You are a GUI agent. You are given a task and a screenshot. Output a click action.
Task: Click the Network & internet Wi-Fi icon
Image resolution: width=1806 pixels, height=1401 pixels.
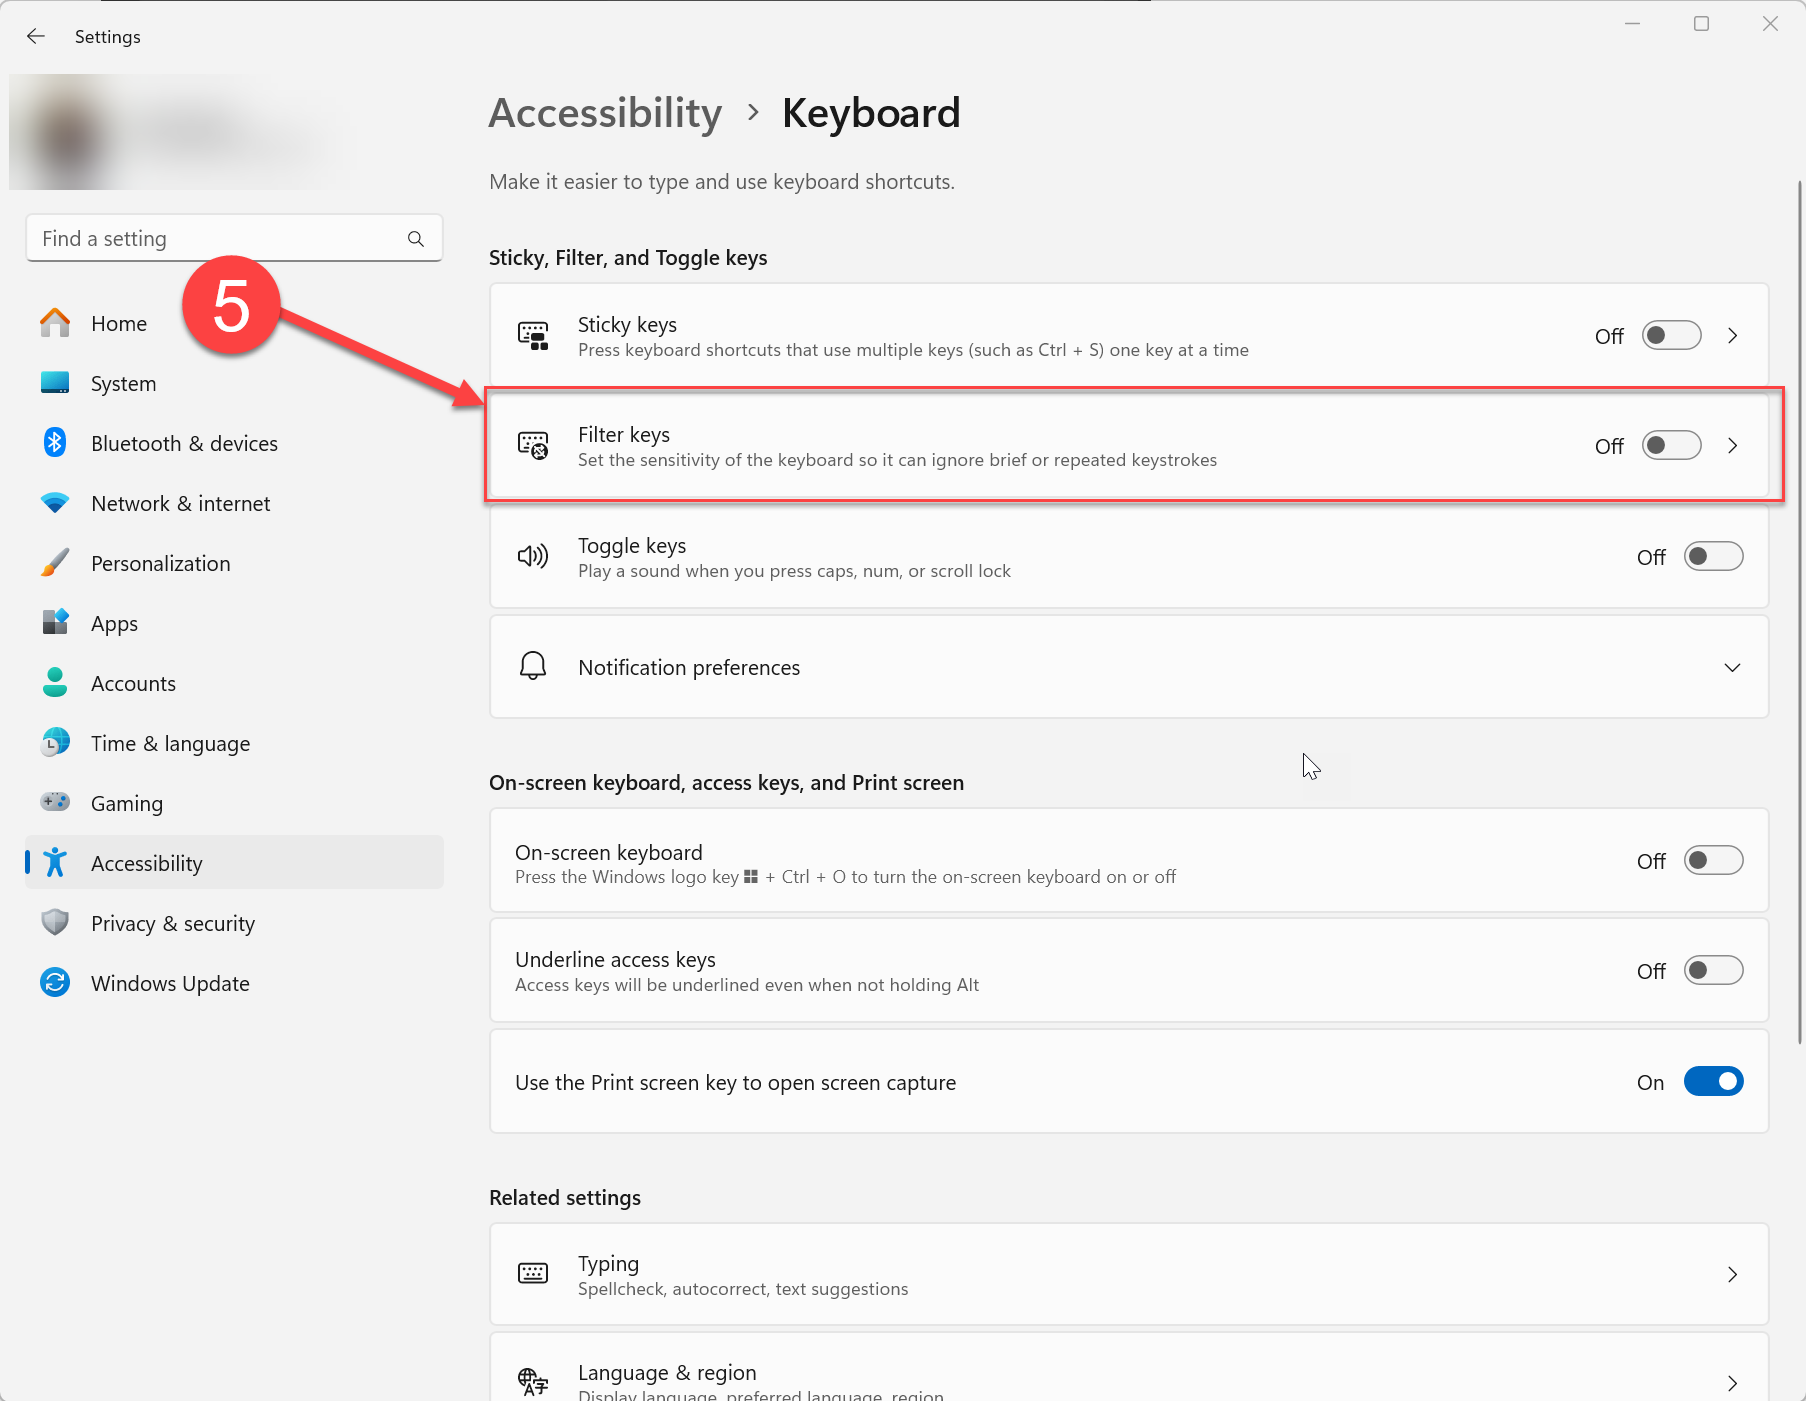[x=55, y=503]
